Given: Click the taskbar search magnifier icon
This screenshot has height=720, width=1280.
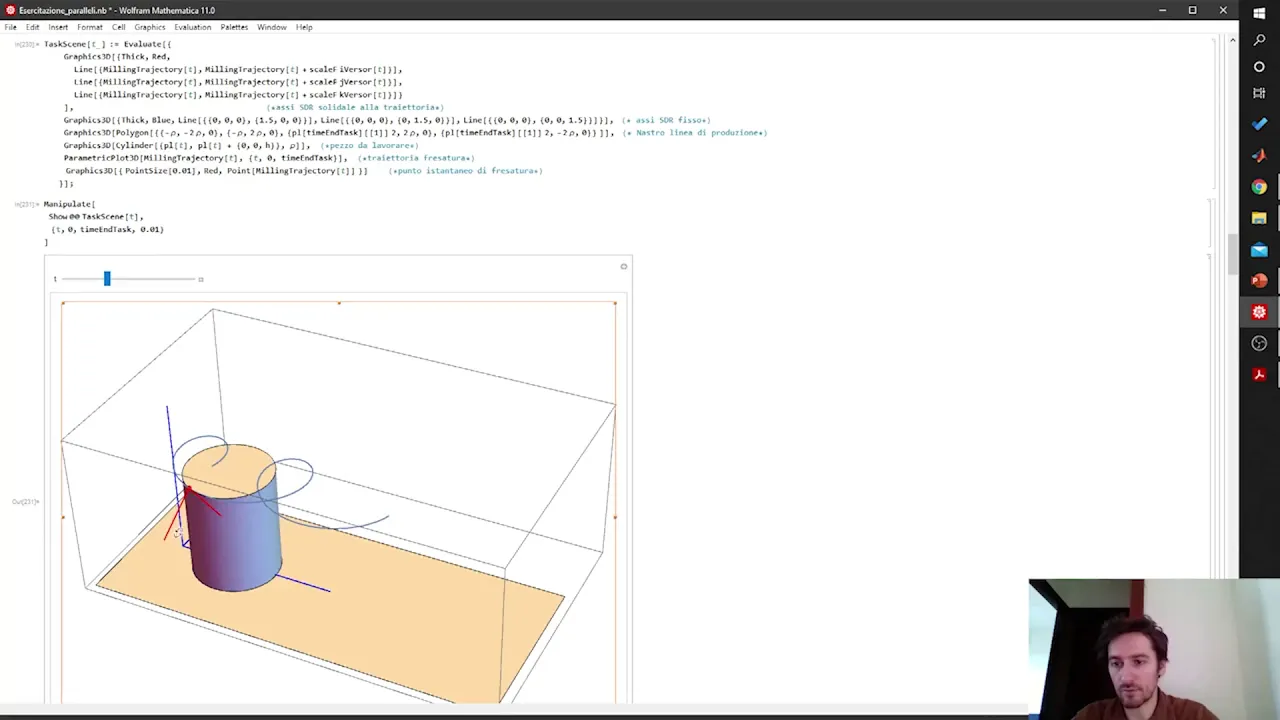Looking at the screenshot, I should (1259, 39).
